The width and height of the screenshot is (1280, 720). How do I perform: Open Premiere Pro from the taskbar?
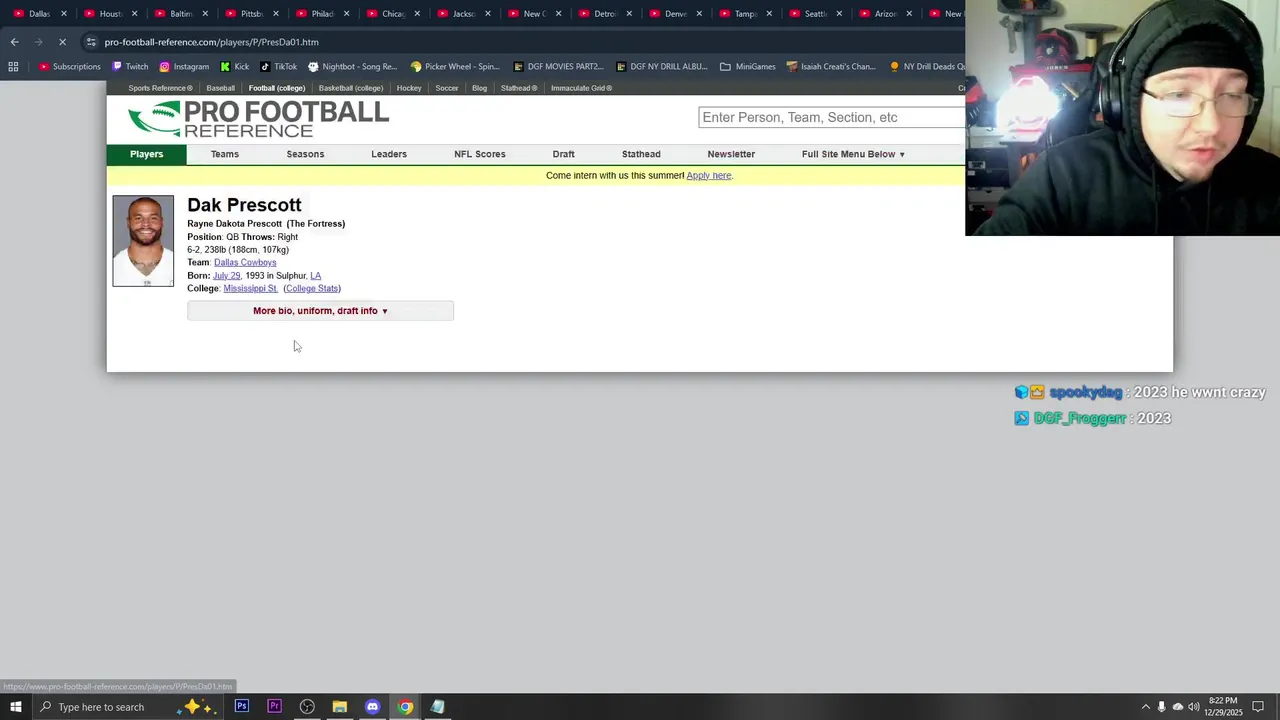(x=274, y=707)
